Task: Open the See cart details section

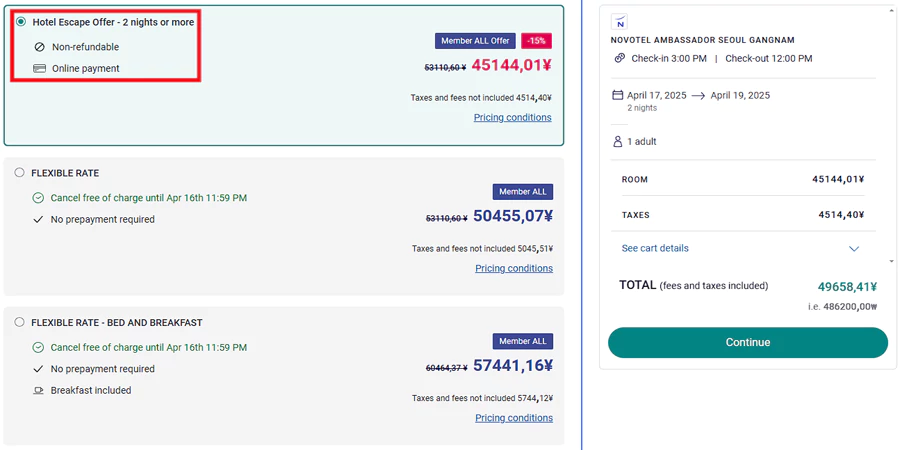Action: [x=655, y=249]
